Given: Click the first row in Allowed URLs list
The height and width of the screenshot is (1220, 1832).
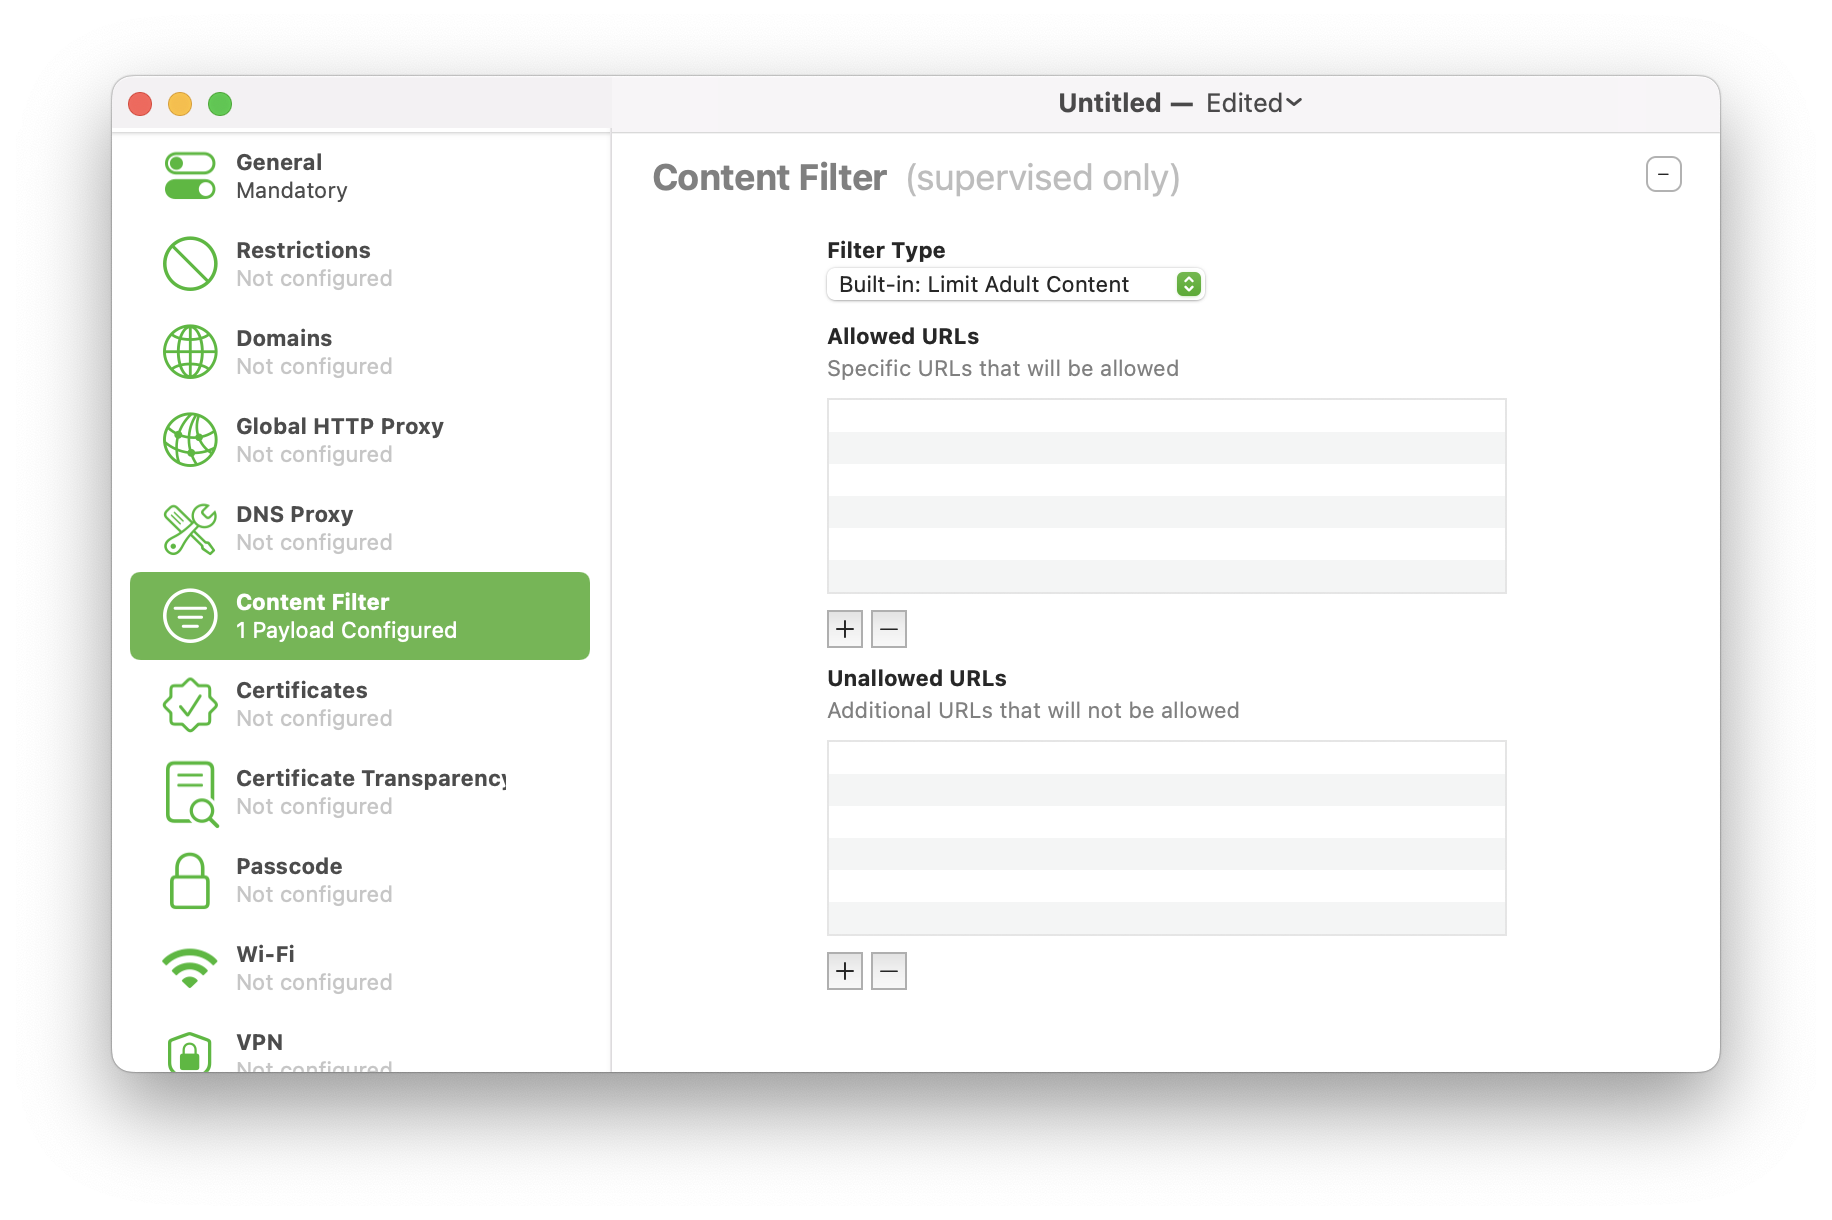Looking at the screenshot, I should (1167, 416).
